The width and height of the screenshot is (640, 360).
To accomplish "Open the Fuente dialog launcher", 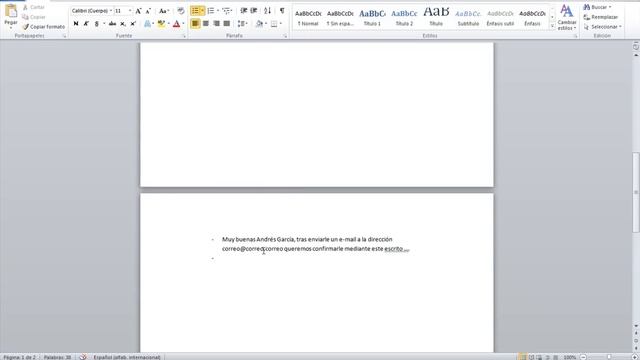I will coord(184,36).
